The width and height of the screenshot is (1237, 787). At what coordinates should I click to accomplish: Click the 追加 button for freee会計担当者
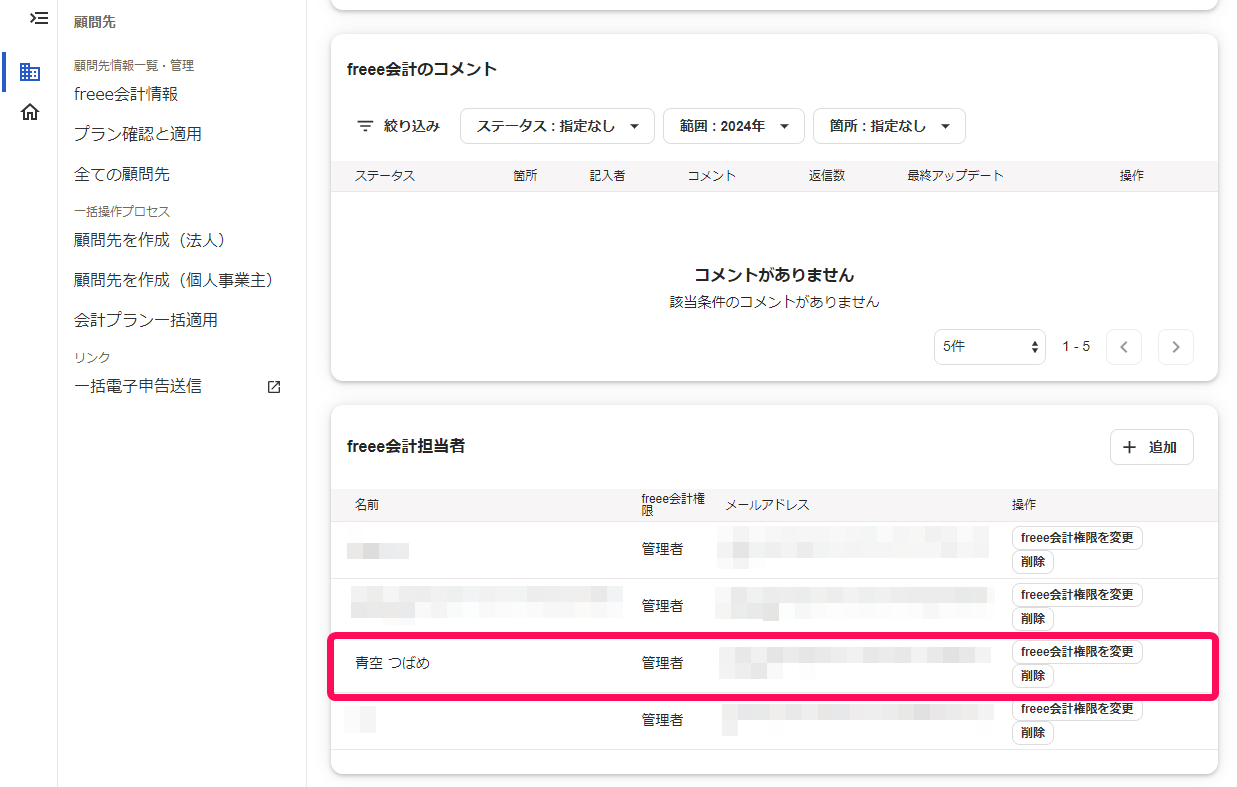[1152, 447]
